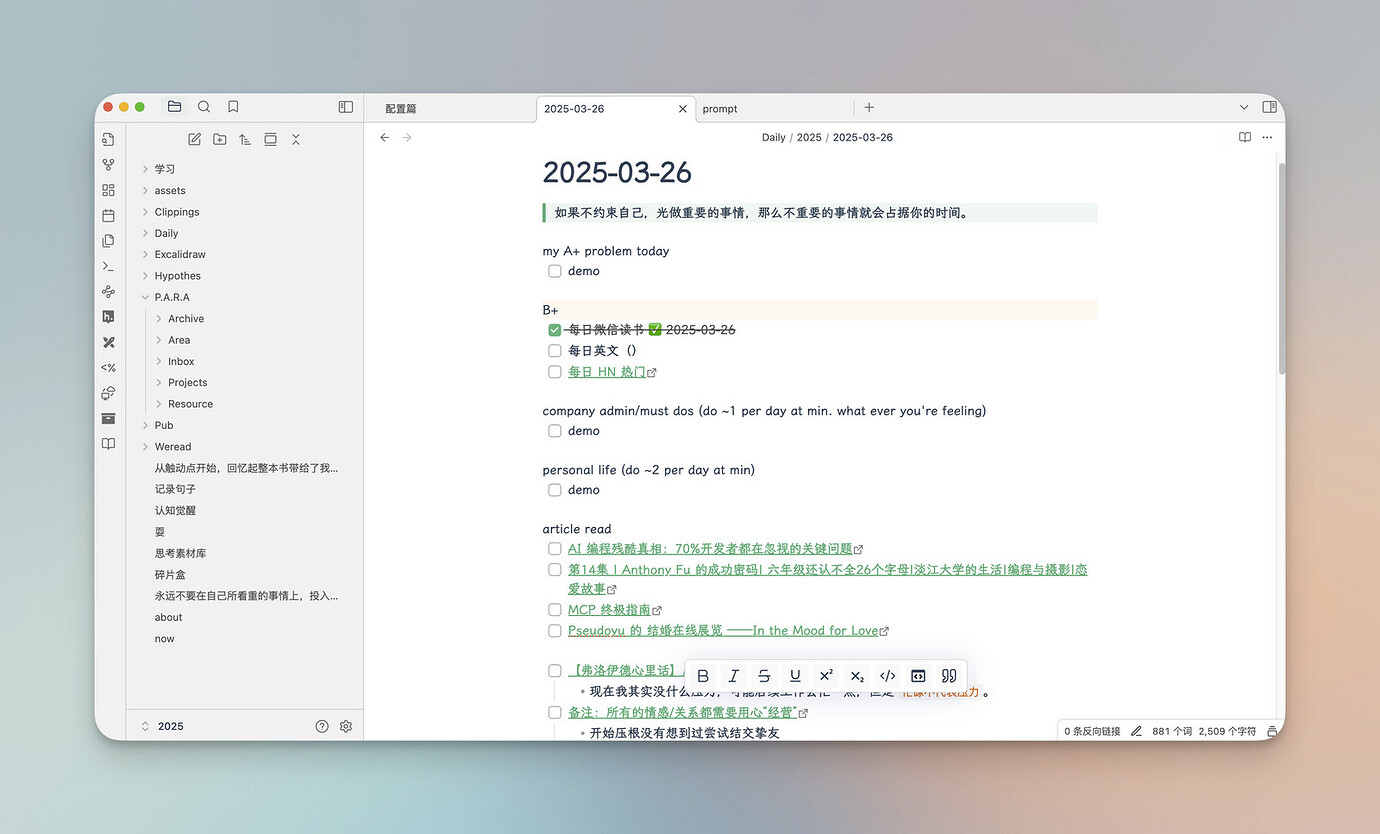Insert a blockquote from floating toolbar
Screen dimensions: 1380x834
point(949,676)
